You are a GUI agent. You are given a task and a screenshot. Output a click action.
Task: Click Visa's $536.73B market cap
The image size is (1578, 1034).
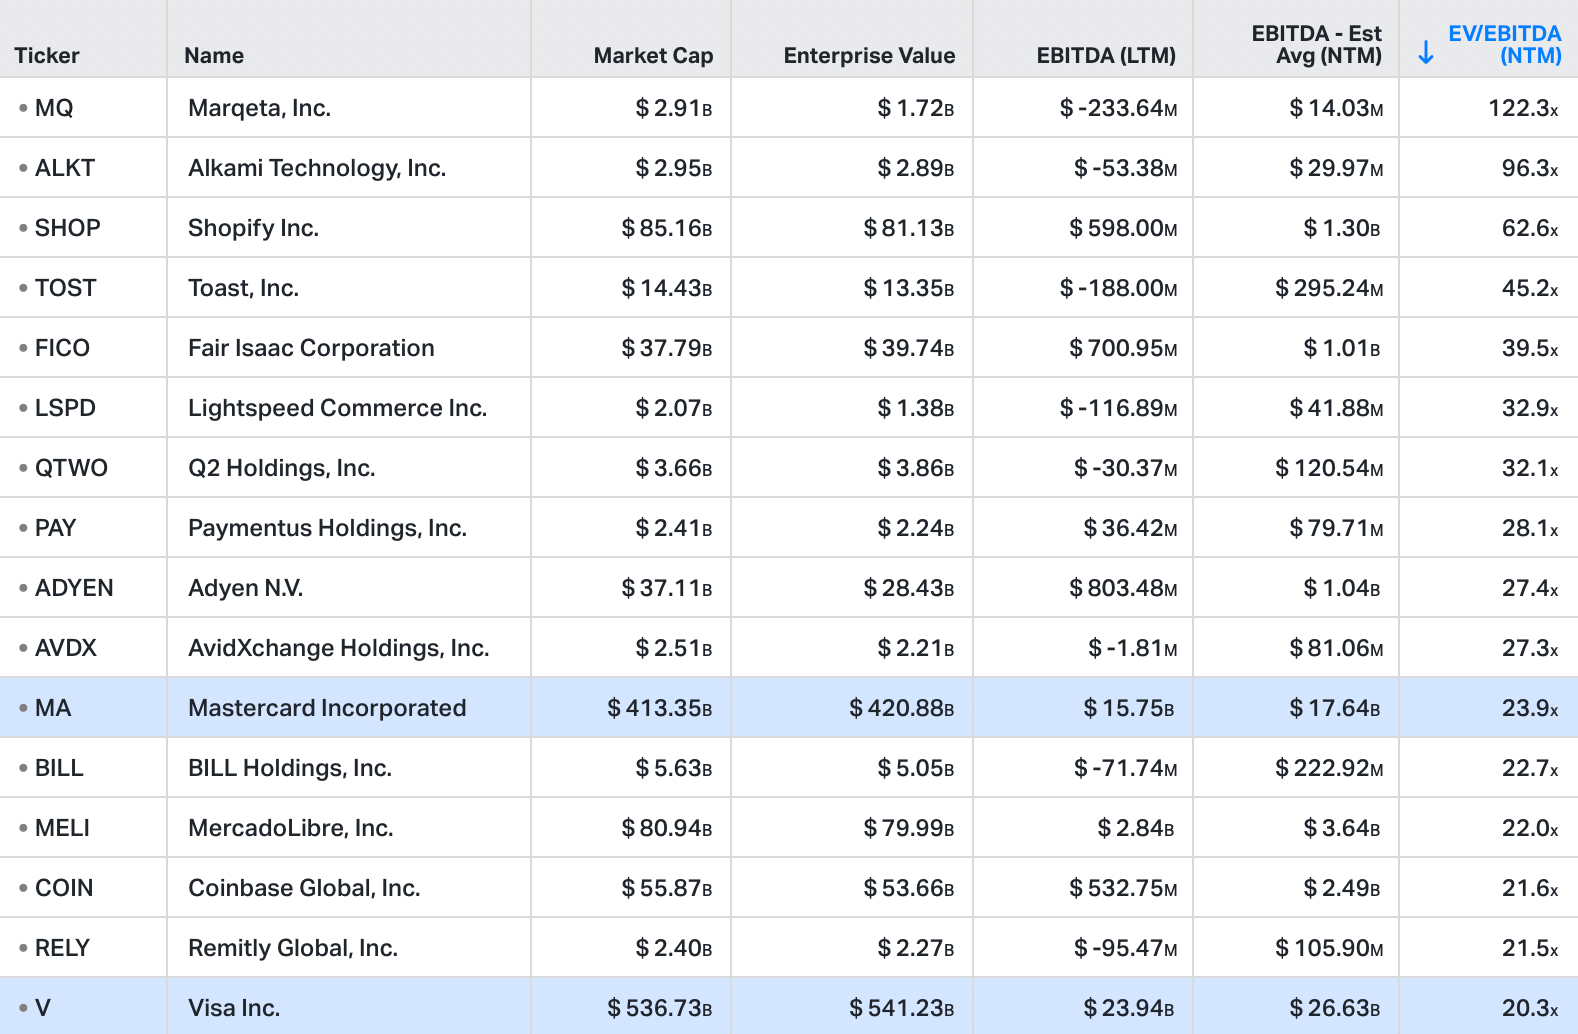point(660,1008)
